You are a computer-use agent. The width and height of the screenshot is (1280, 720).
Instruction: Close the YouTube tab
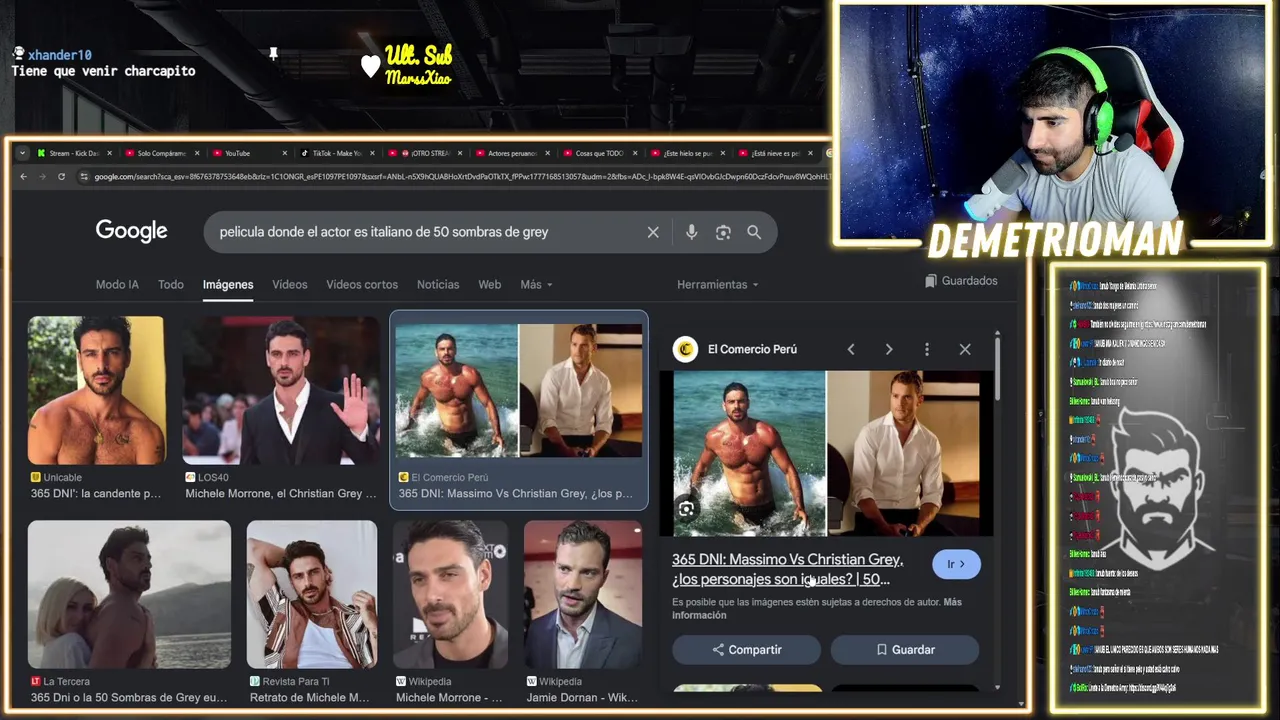(x=284, y=153)
